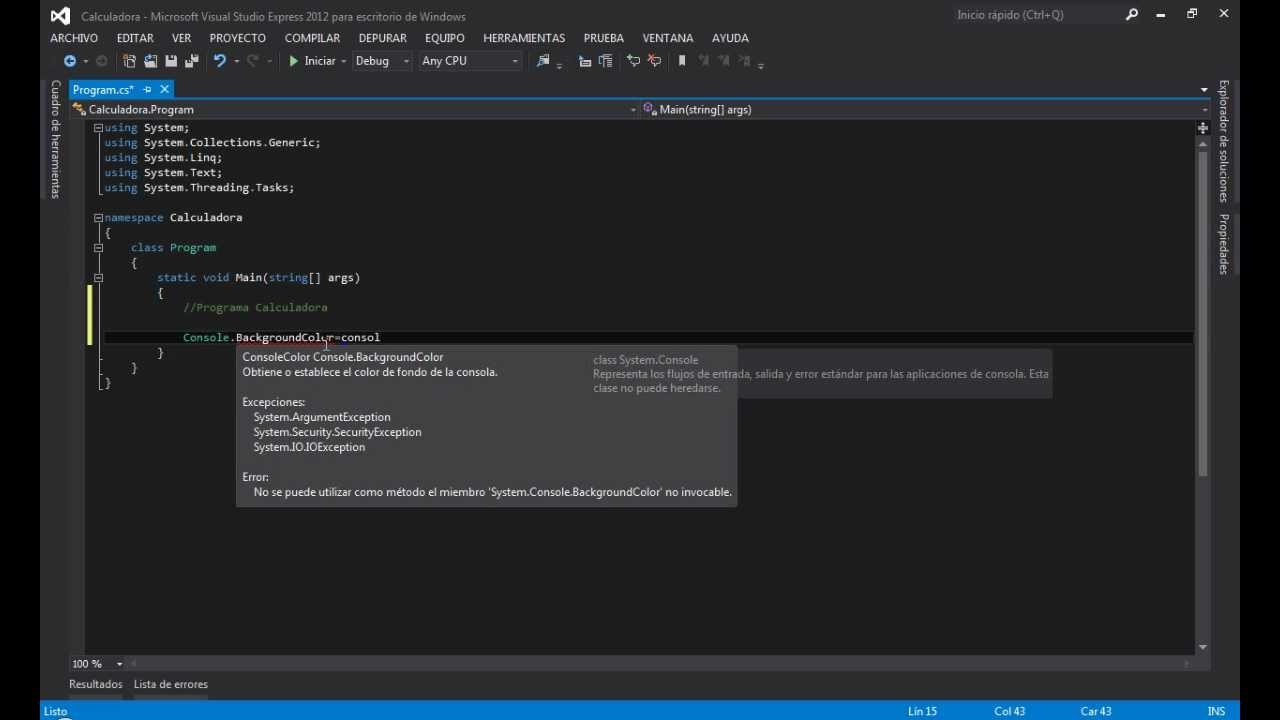Screen dimensions: 1280x720
Task: Open the VER menu
Action: tap(181, 38)
